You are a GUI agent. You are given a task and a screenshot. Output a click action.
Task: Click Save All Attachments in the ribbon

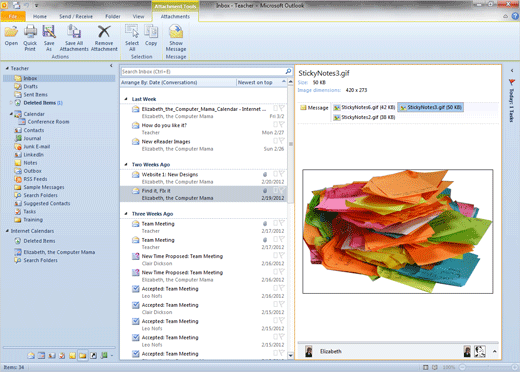click(x=74, y=38)
